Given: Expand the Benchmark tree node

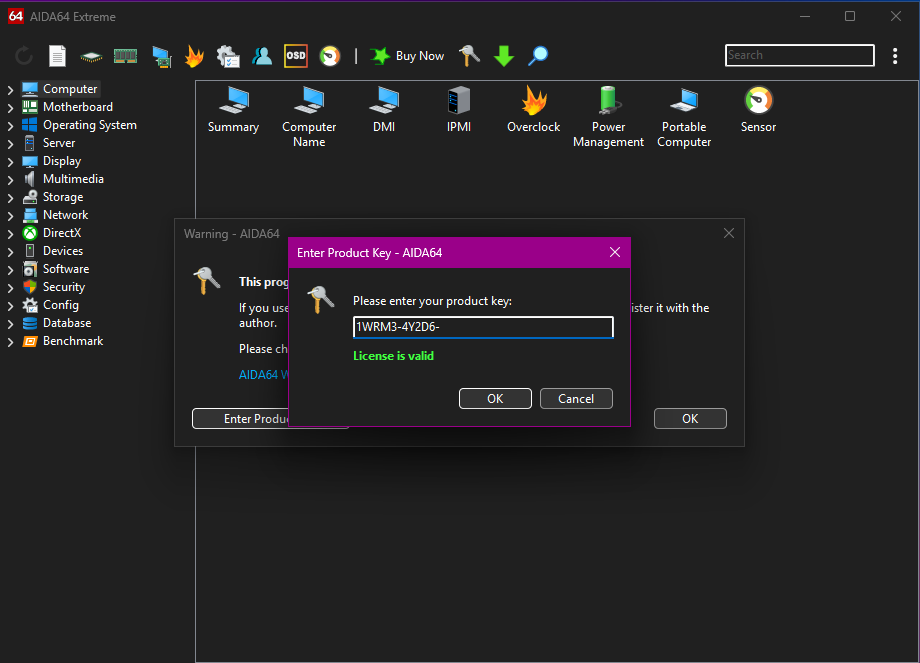Looking at the screenshot, I should point(10,342).
